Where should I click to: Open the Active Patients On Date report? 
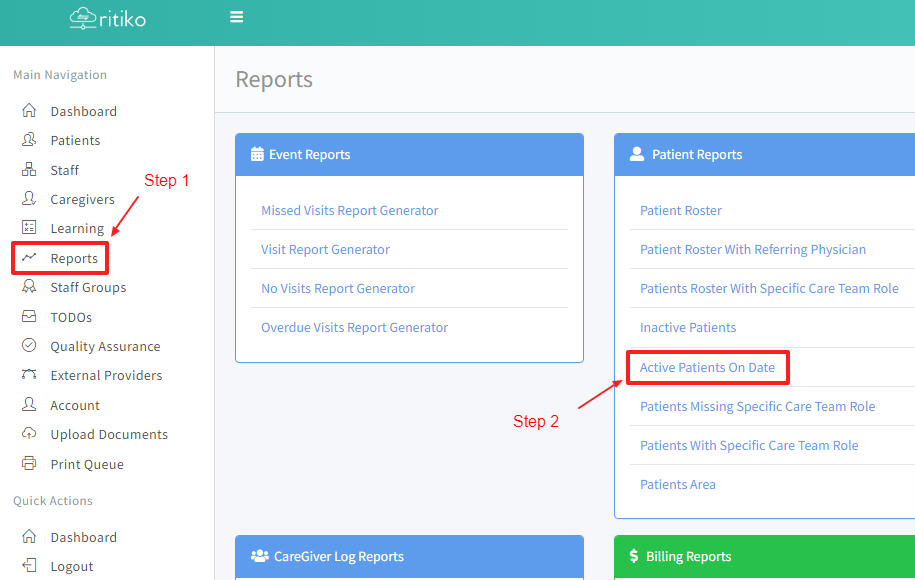tap(707, 367)
